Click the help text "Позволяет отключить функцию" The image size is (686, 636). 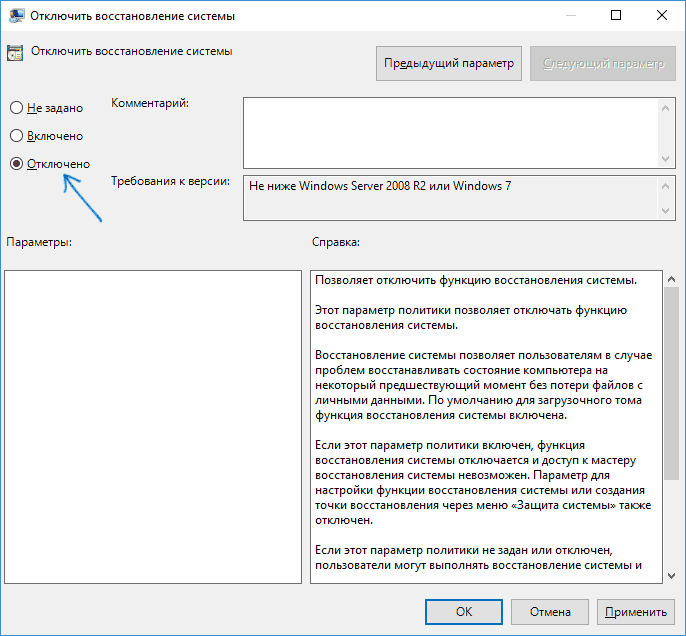(403, 280)
